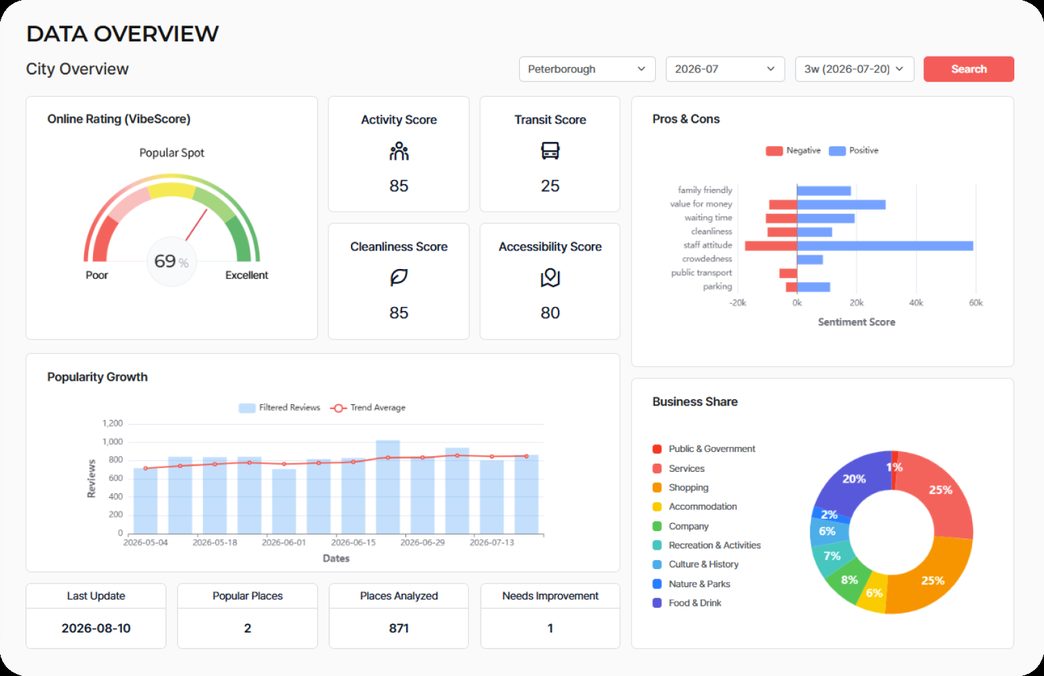Click the Activity Score value 85
Image resolution: width=1044 pixels, height=676 pixels.
coord(399,186)
